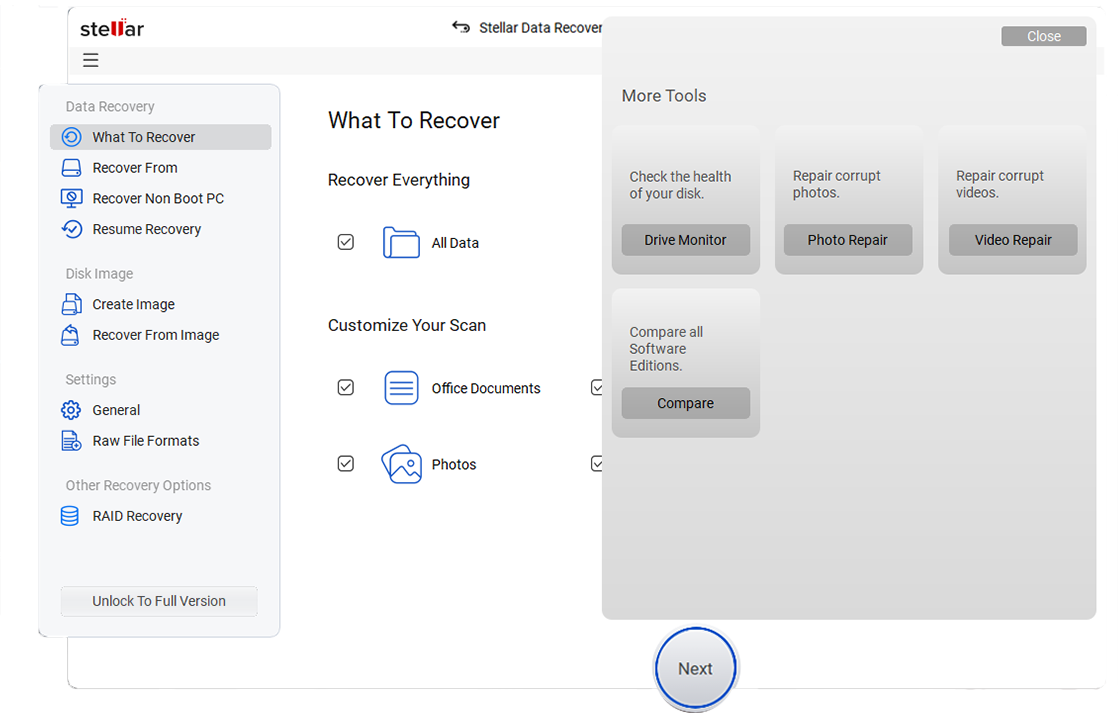Launch the Drive Monitor tool
The width and height of the screenshot is (1118, 723).
click(x=685, y=240)
